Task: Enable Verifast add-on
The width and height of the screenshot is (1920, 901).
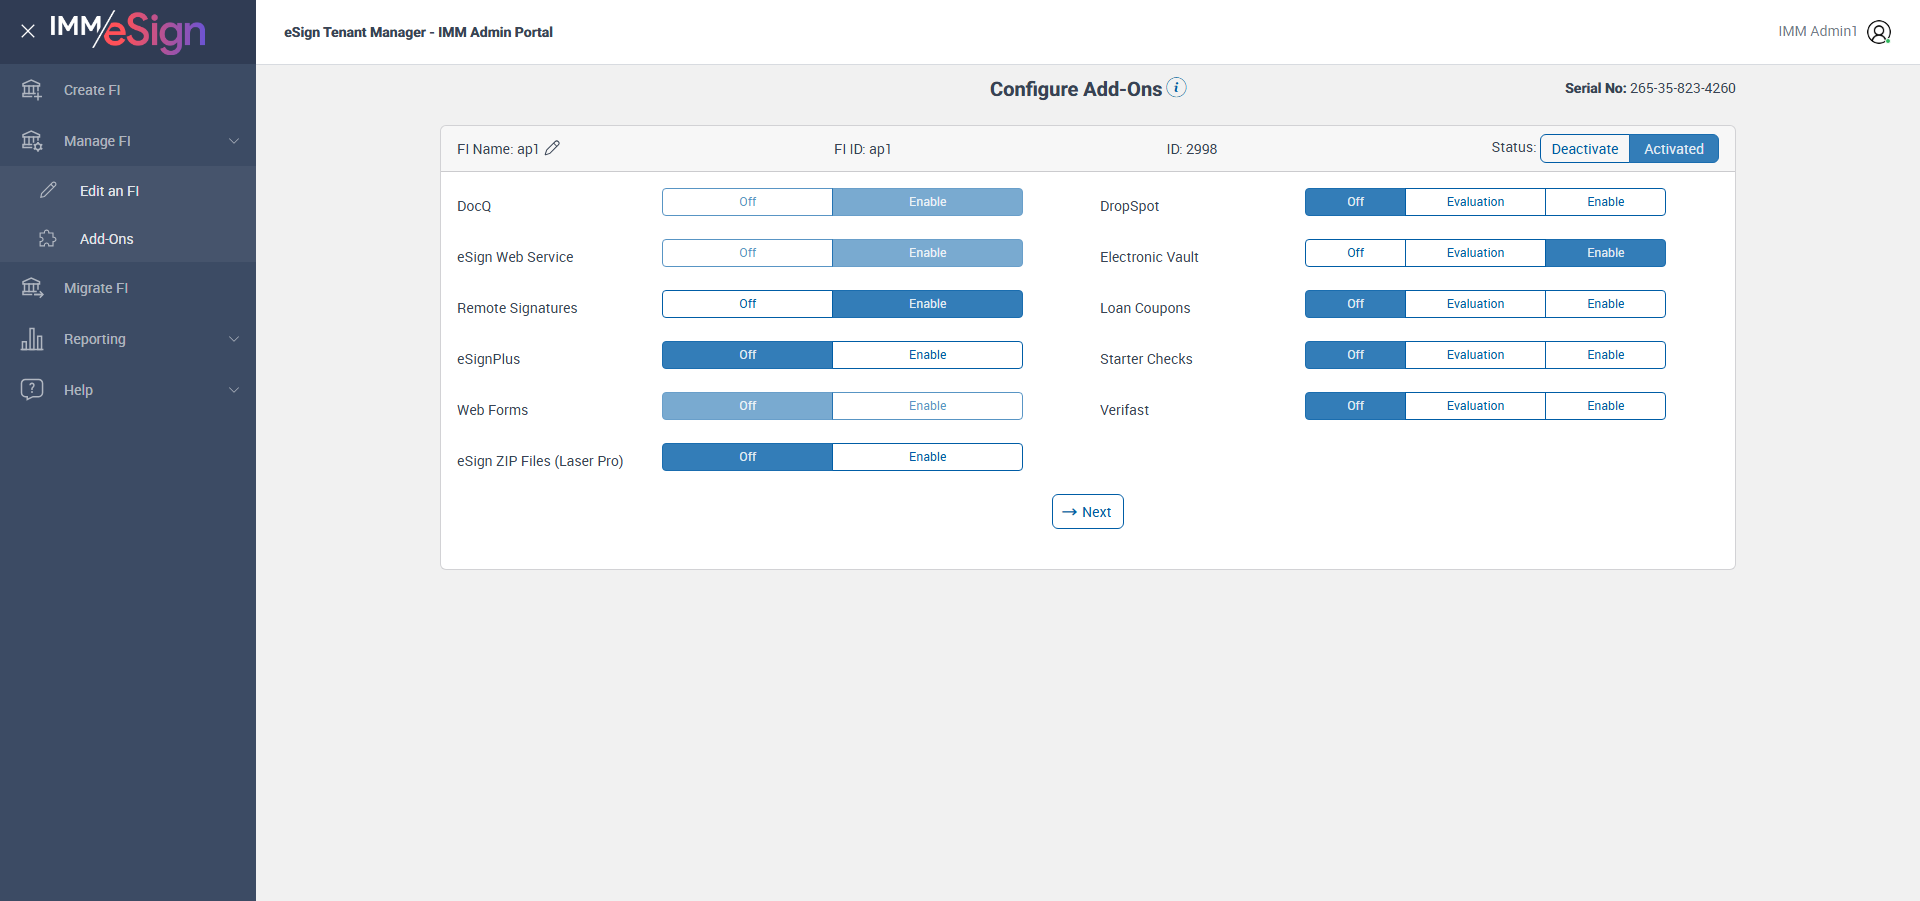Action: coord(1606,406)
